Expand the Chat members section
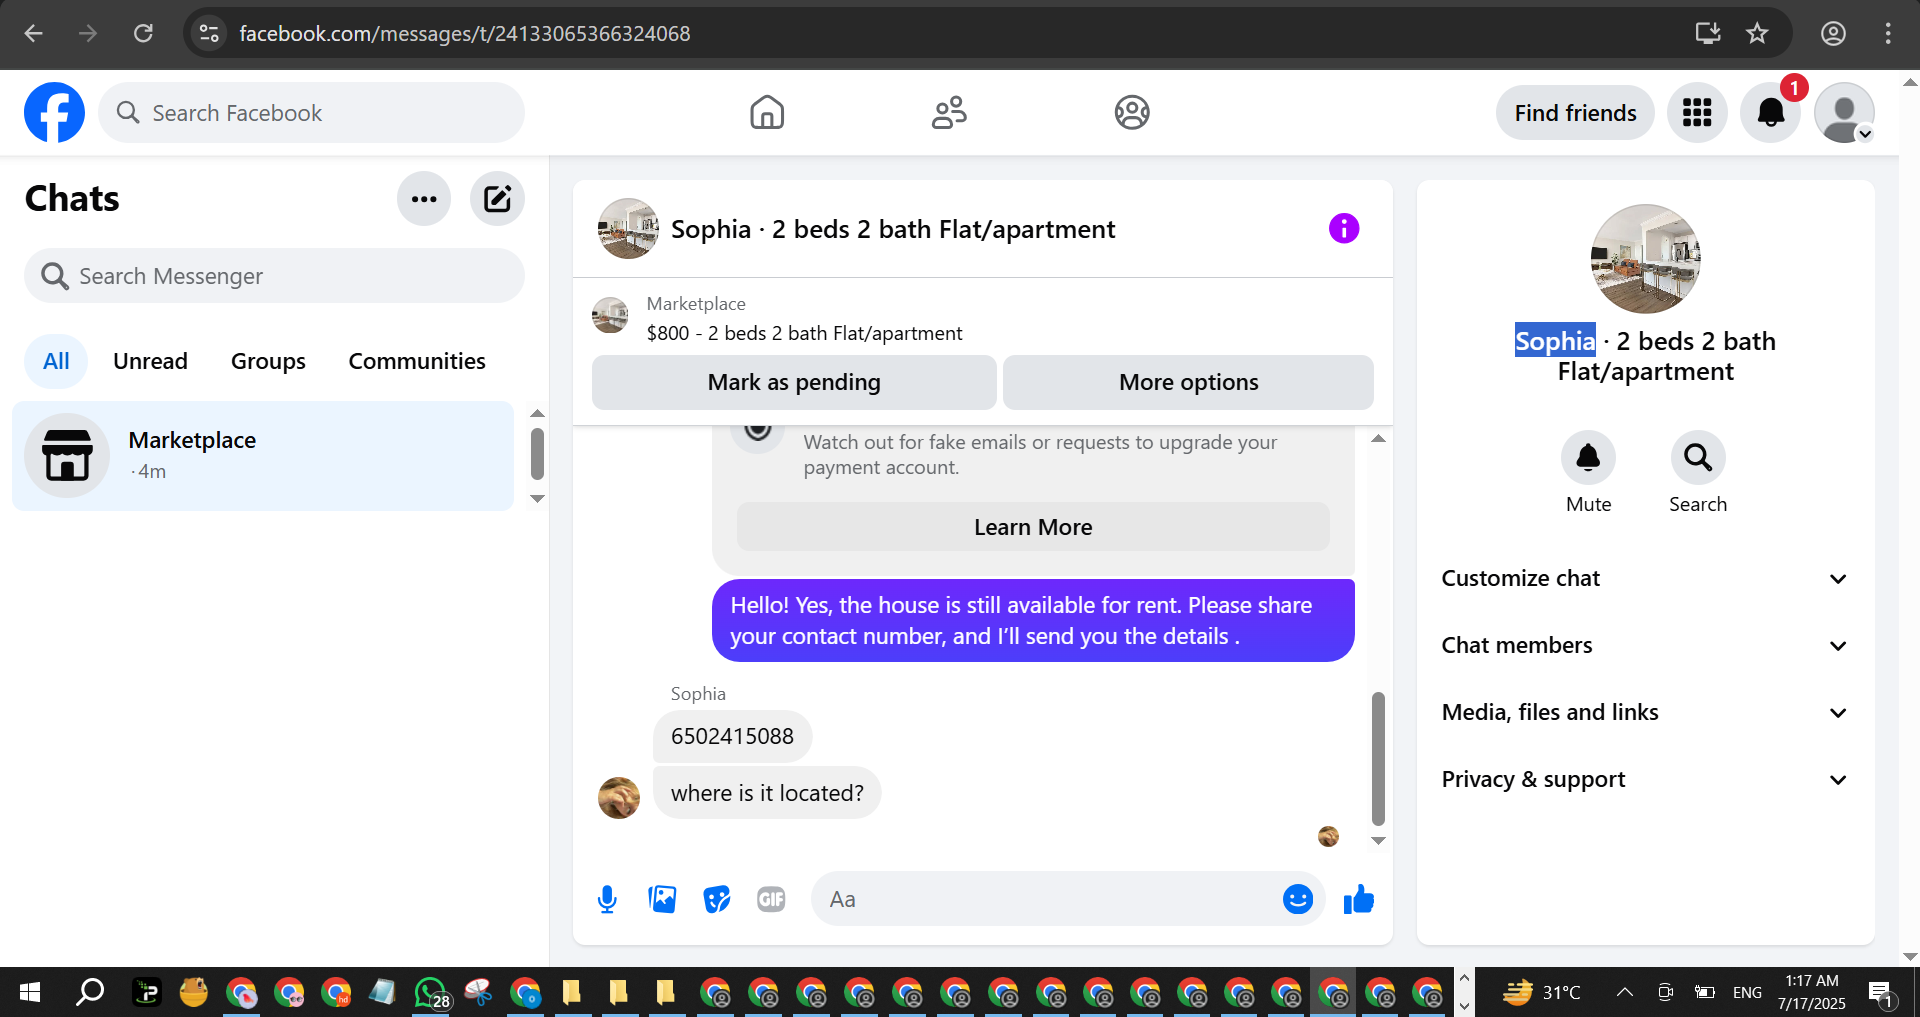 (1646, 645)
